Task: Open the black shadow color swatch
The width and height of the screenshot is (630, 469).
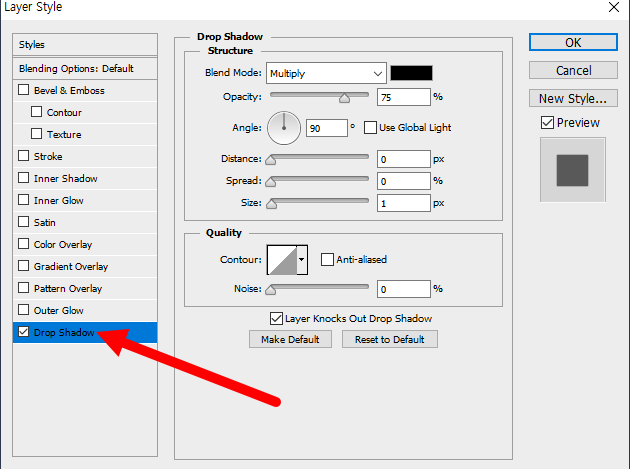Action: [411, 73]
